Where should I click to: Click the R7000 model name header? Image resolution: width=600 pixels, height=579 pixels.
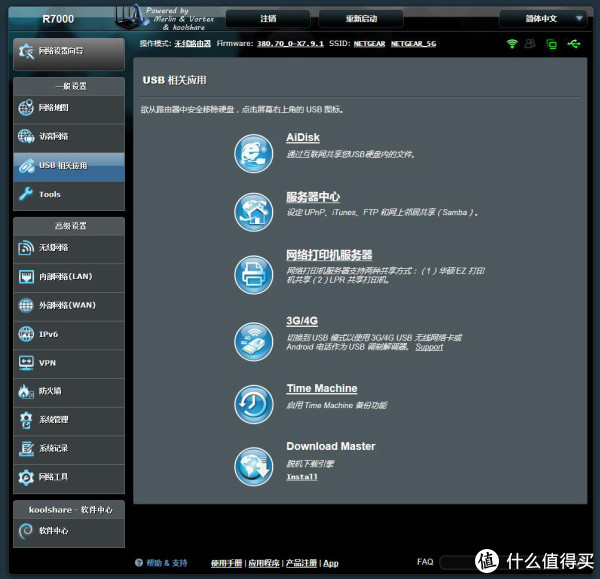[58, 19]
